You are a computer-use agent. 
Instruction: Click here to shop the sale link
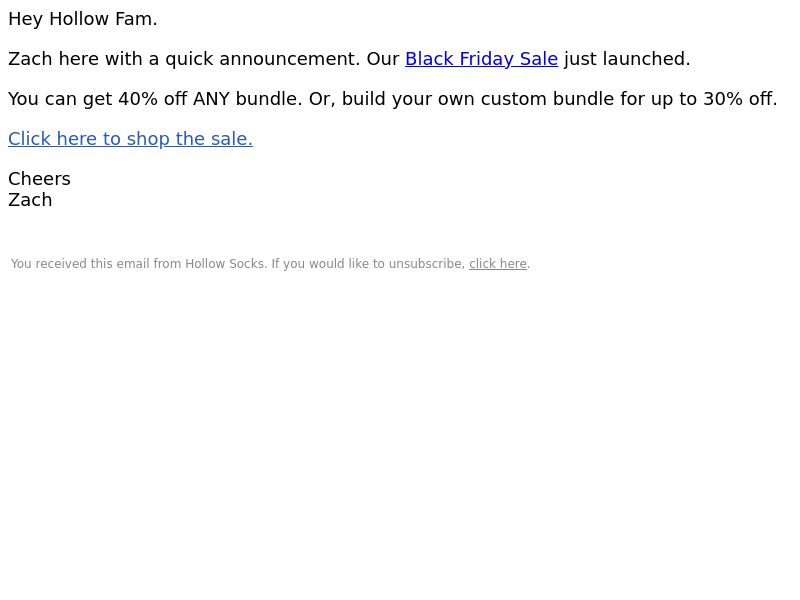[x=131, y=139]
